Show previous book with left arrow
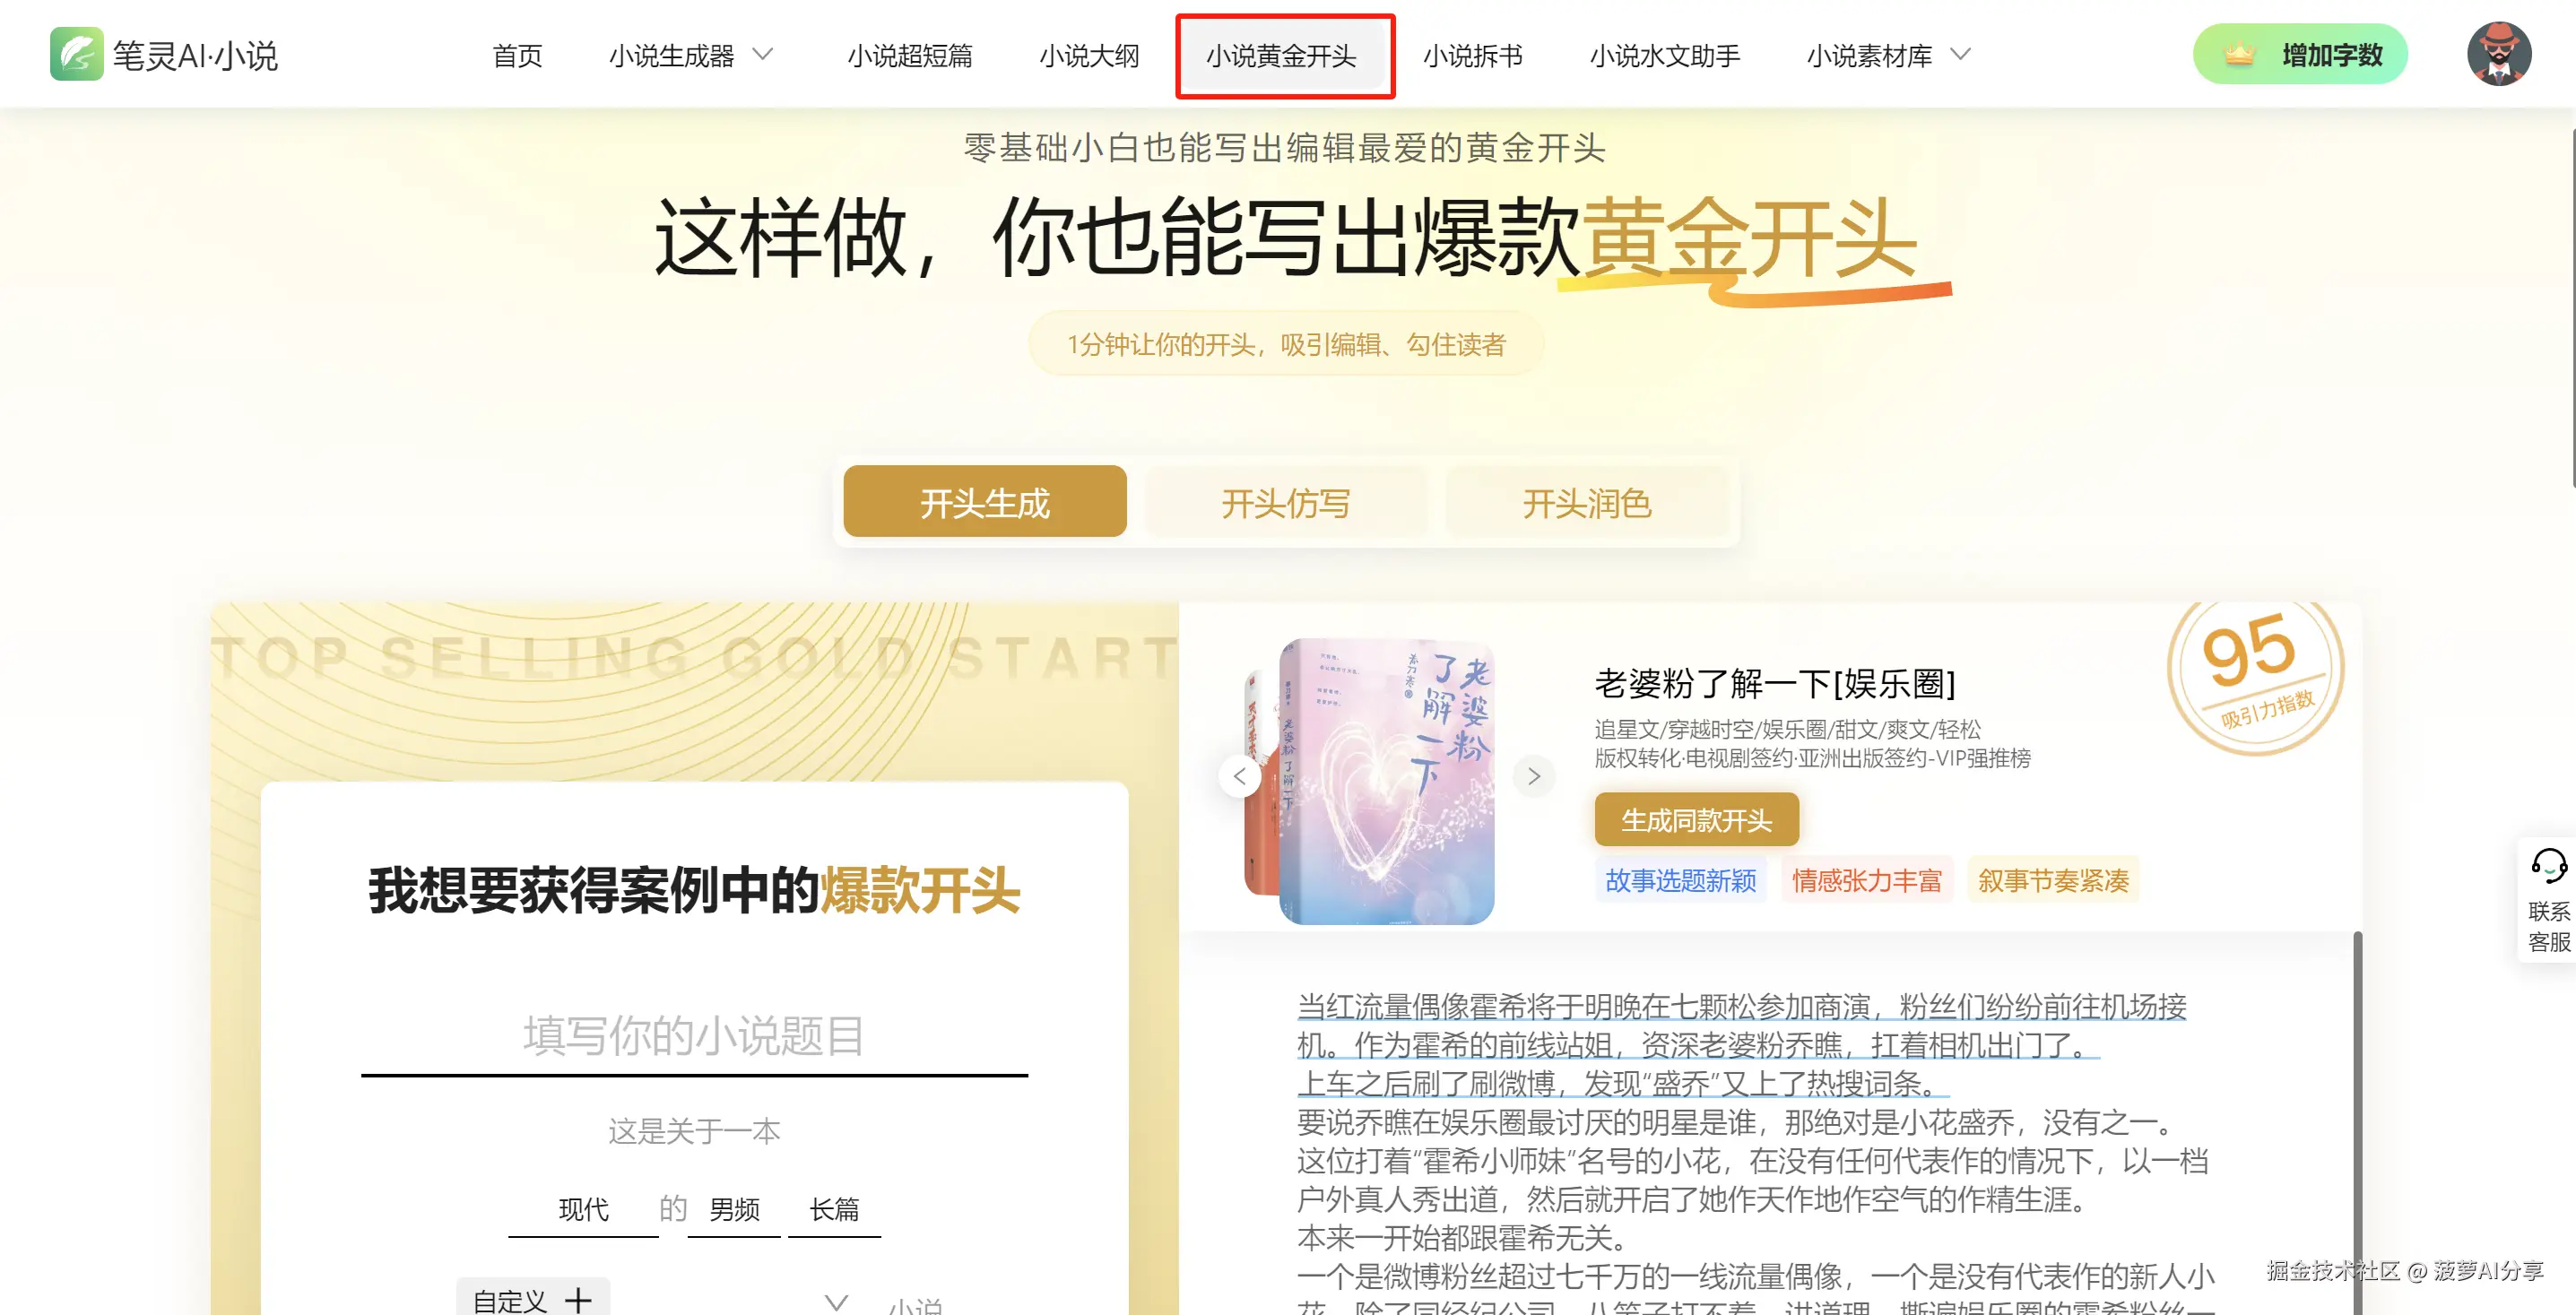Image resolution: width=2576 pixels, height=1315 pixels. [x=1239, y=776]
